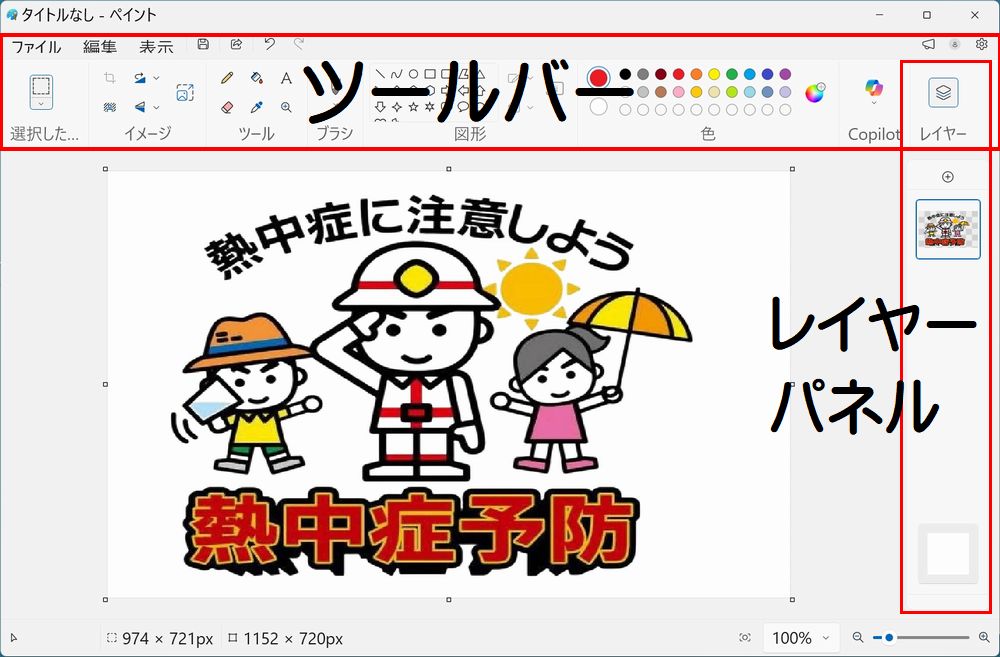
Task: Open the 100% zoom level dropdown
Action: pos(802,638)
